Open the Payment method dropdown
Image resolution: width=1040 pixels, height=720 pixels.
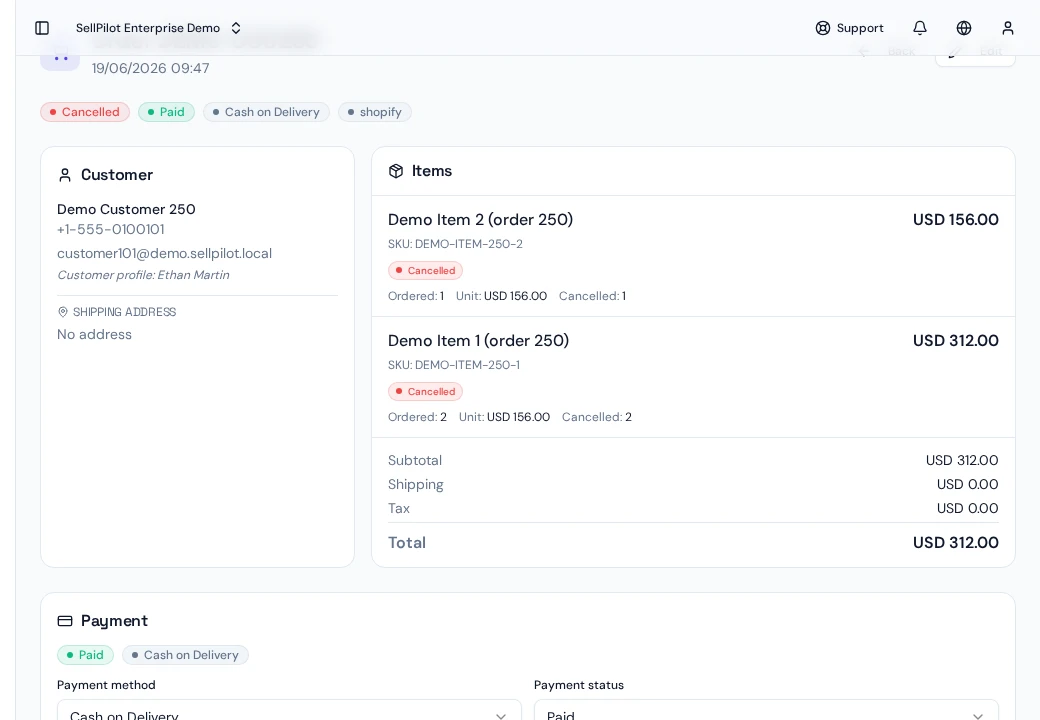(x=289, y=709)
